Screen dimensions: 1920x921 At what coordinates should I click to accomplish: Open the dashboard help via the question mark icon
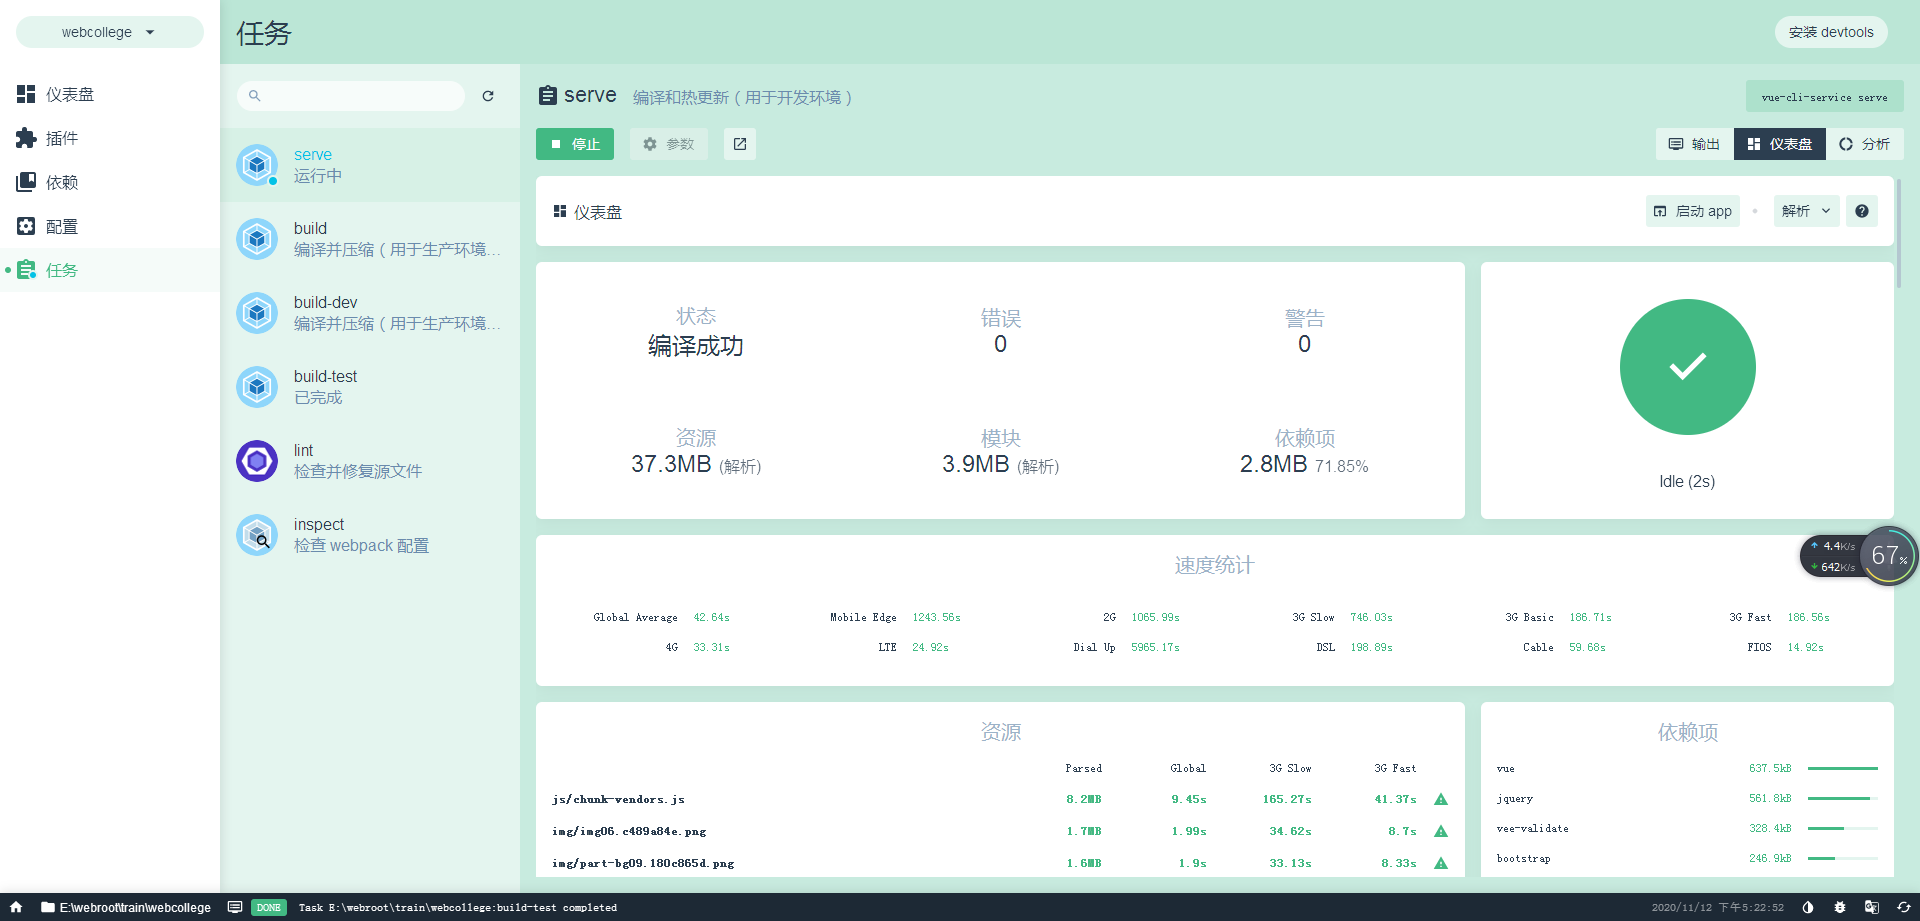[x=1861, y=211]
